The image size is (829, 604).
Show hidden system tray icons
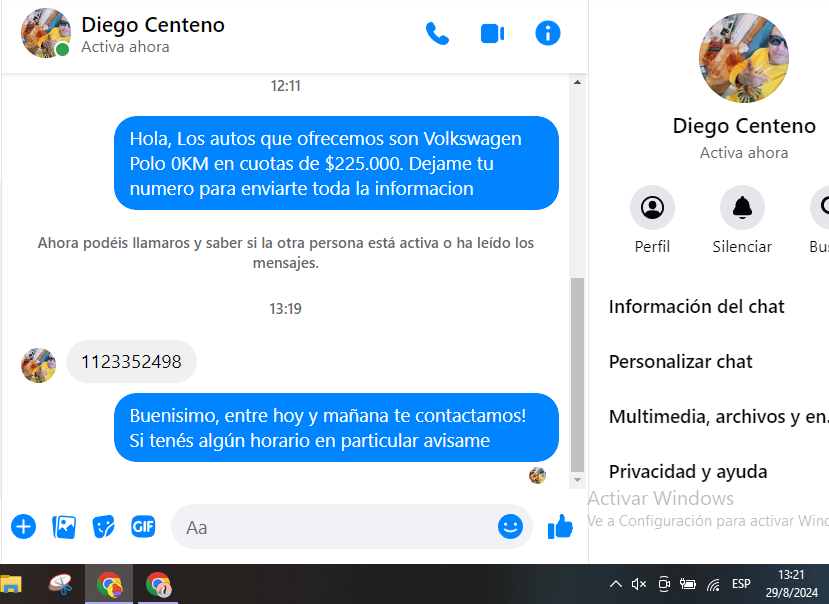click(x=615, y=584)
